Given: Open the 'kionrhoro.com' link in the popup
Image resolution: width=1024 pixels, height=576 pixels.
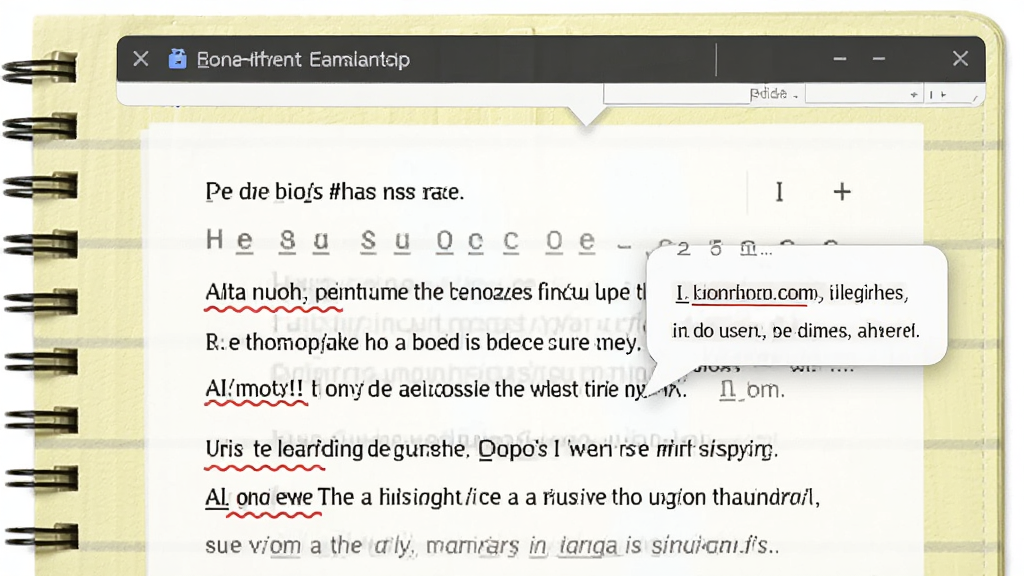Looking at the screenshot, I should (x=754, y=293).
